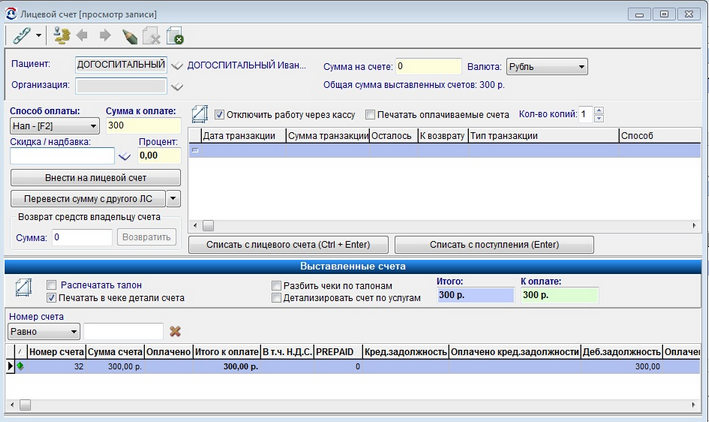Open dropdown arrow next to link icon
This screenshot has height=422, width=709.
pos(38,36)
